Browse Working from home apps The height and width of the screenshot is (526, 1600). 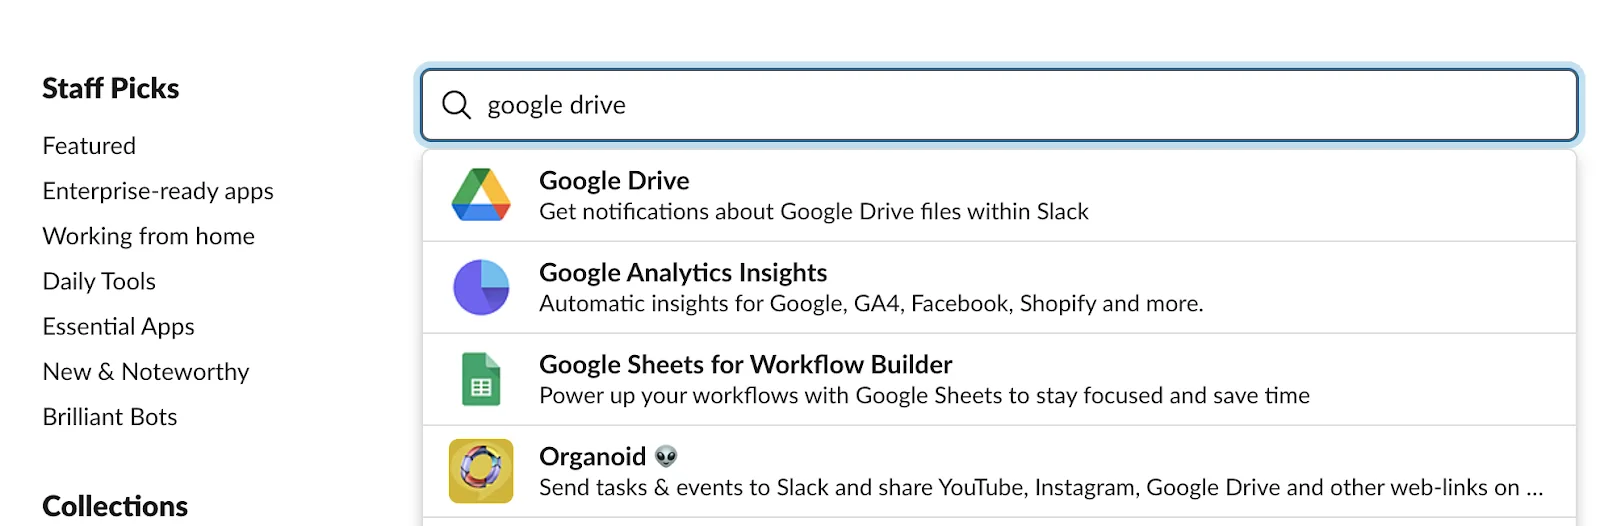click(148, 236)
